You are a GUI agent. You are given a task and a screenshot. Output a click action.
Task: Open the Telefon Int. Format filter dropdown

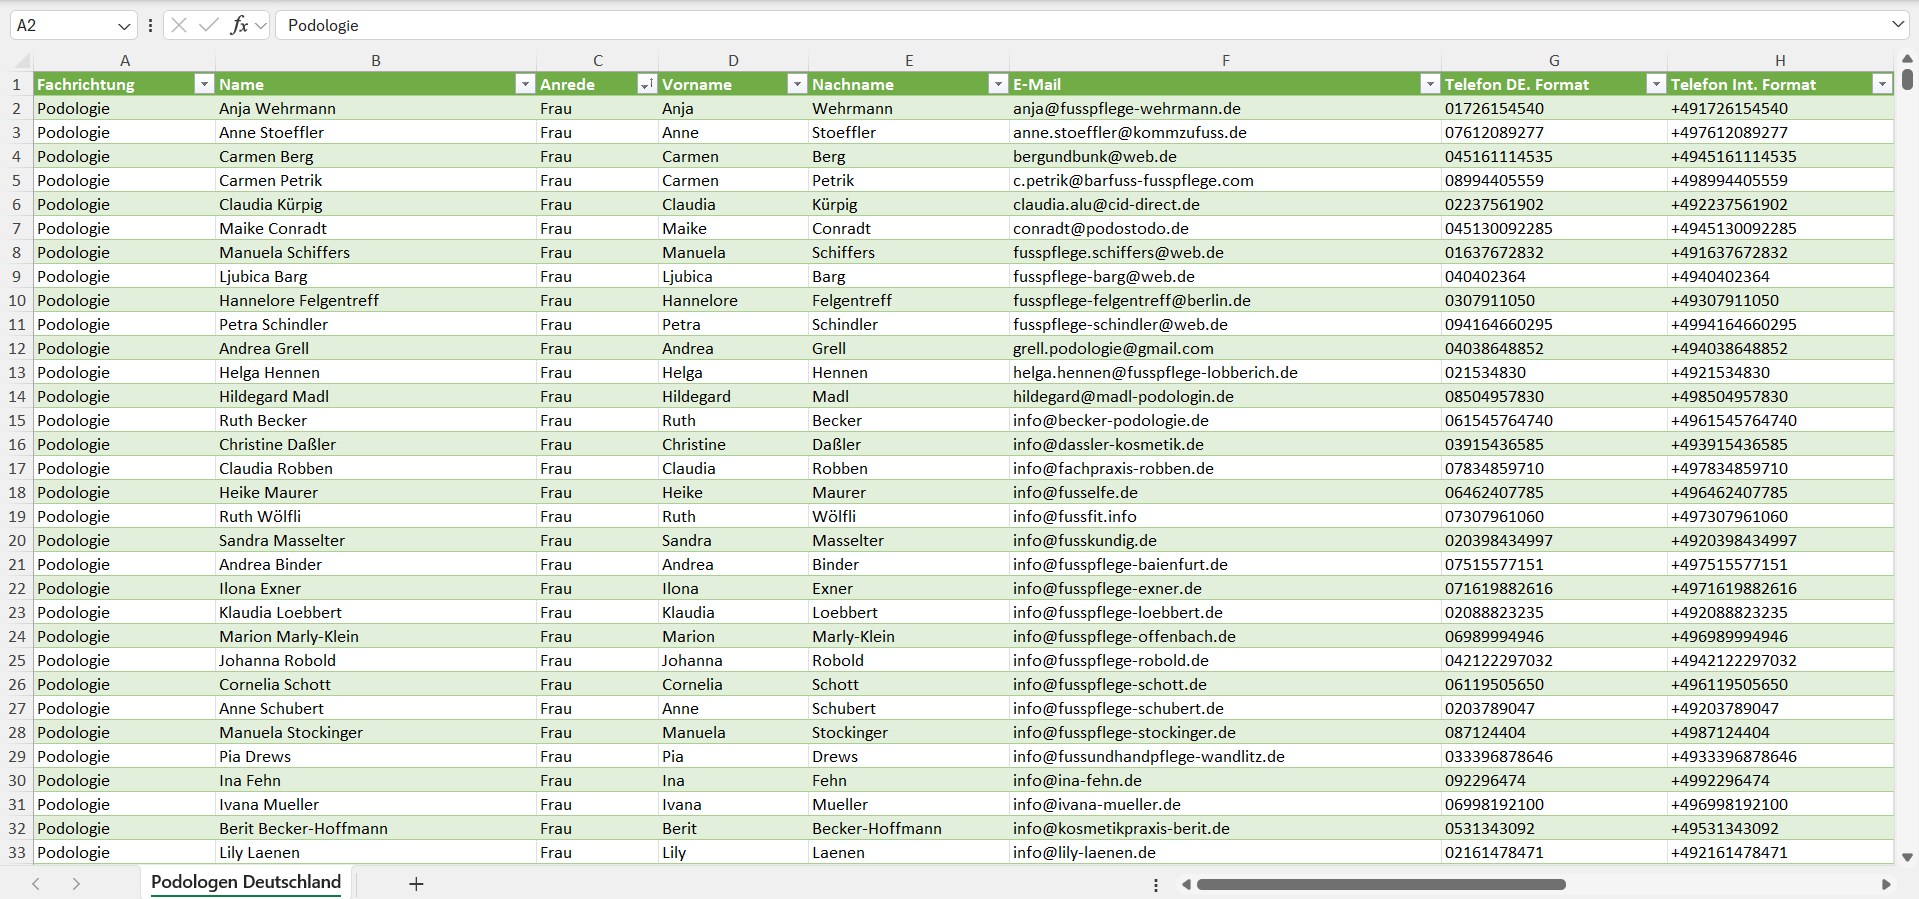point(1882,84)
